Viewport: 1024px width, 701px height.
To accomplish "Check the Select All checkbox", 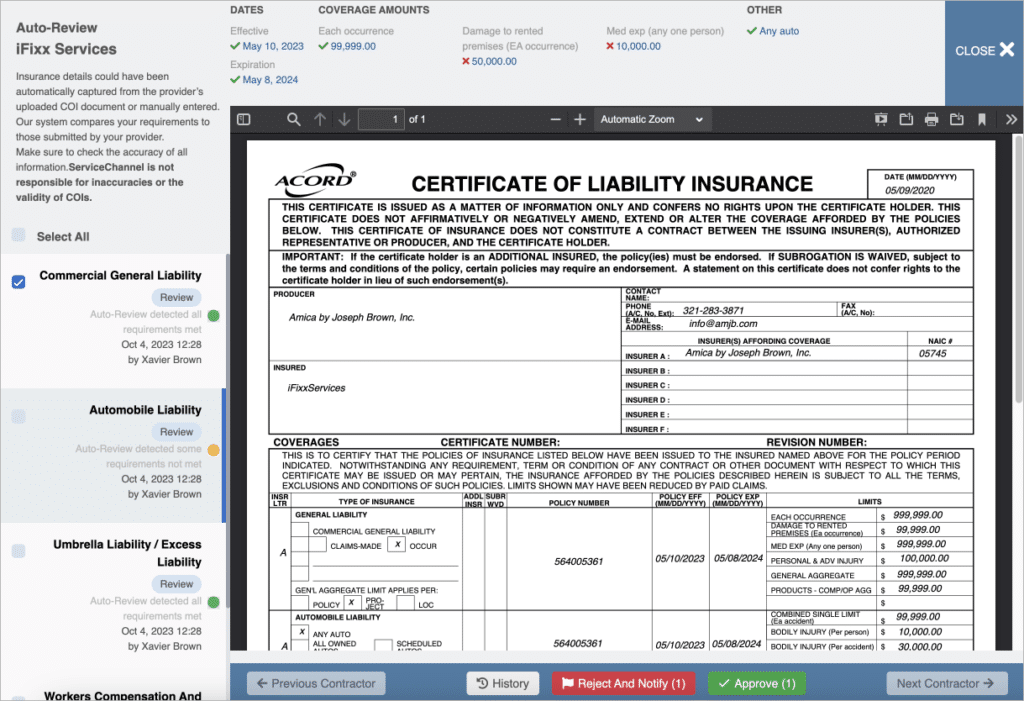I will tap(19, 236).
